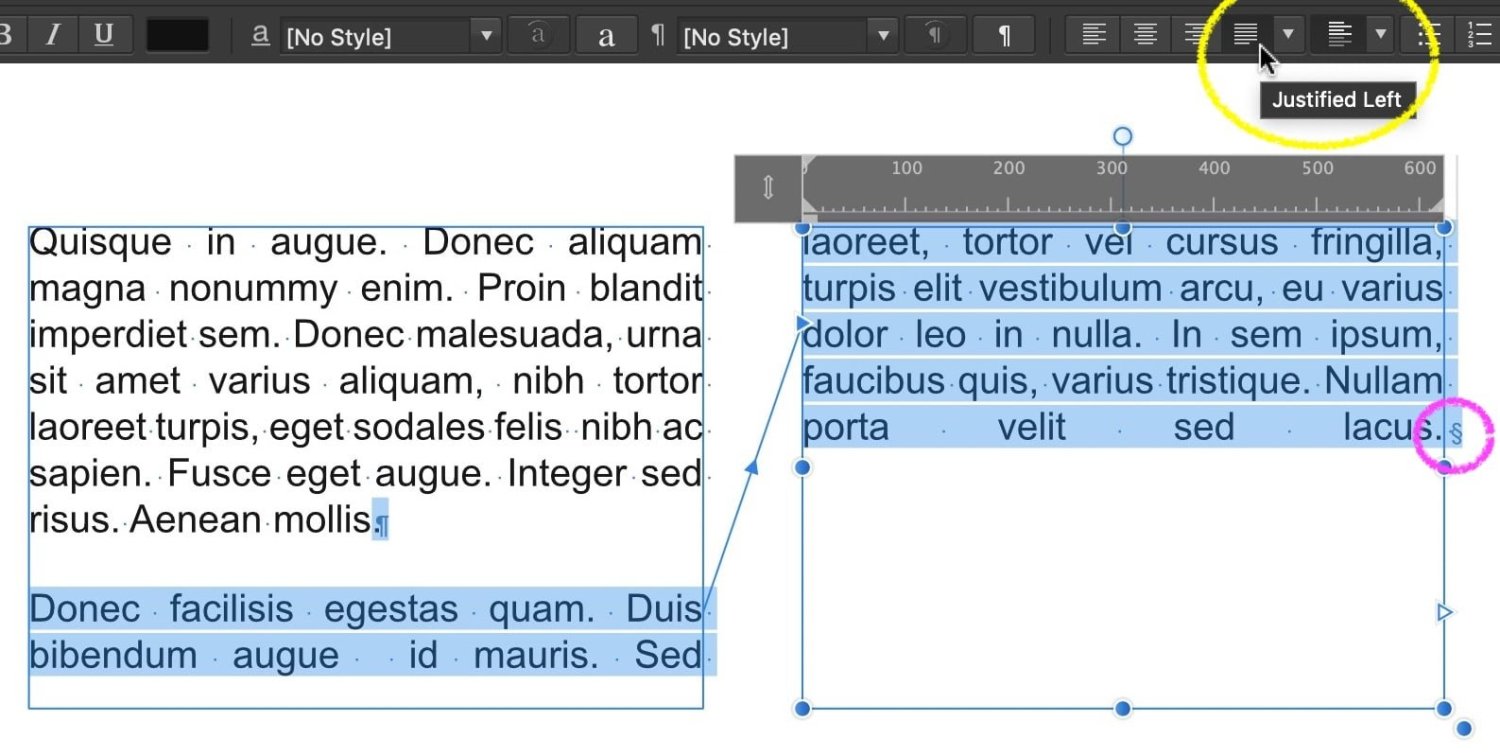Open the last-line justification dropdown arrow
The height and width of the screenshot is (756, 1500).
click(x=1382, y=33)
